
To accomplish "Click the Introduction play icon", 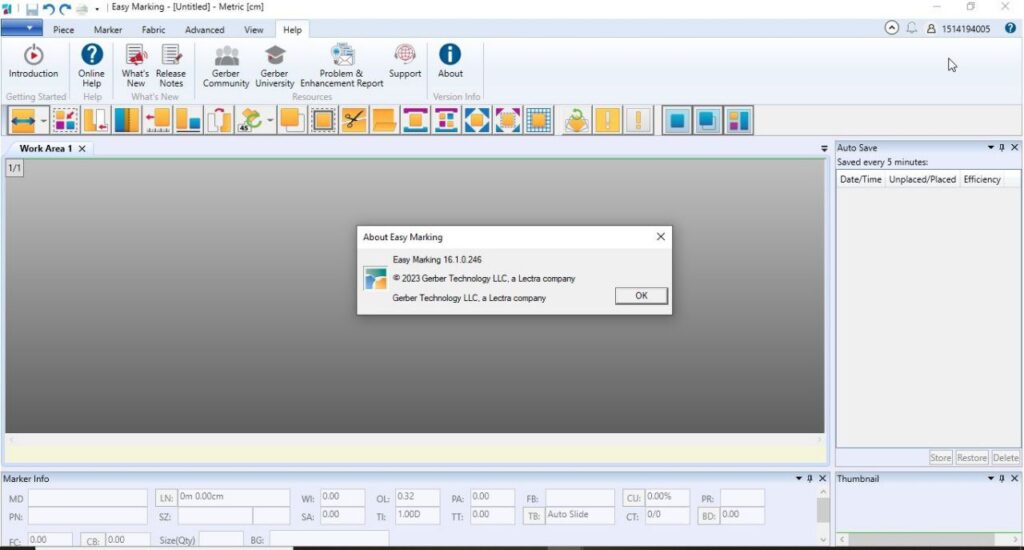I will [x=33, y=56].
